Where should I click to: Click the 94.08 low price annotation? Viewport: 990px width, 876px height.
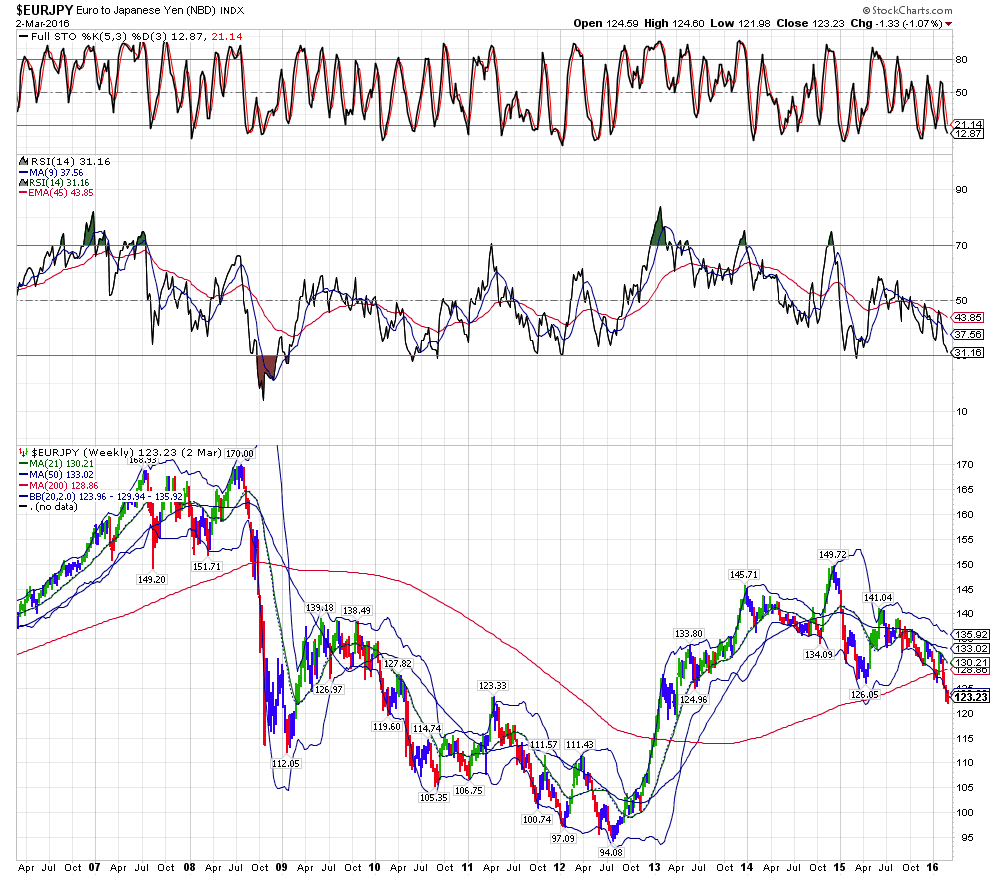(x=612, y=852)
